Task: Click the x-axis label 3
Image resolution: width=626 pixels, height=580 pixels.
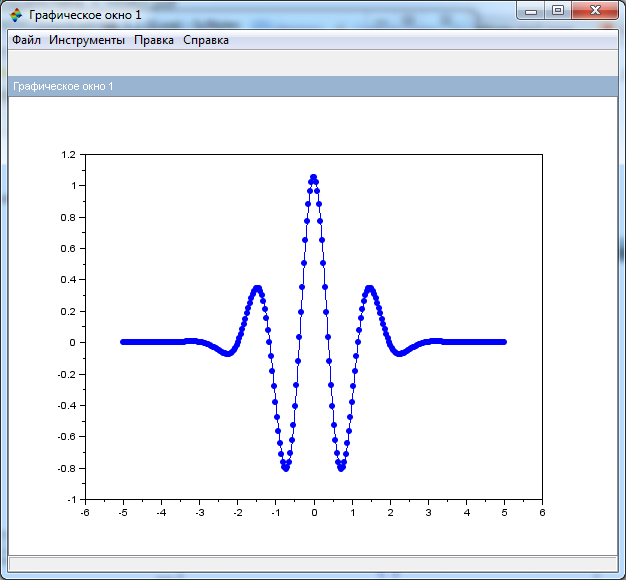Action: [x=428, y=513]
